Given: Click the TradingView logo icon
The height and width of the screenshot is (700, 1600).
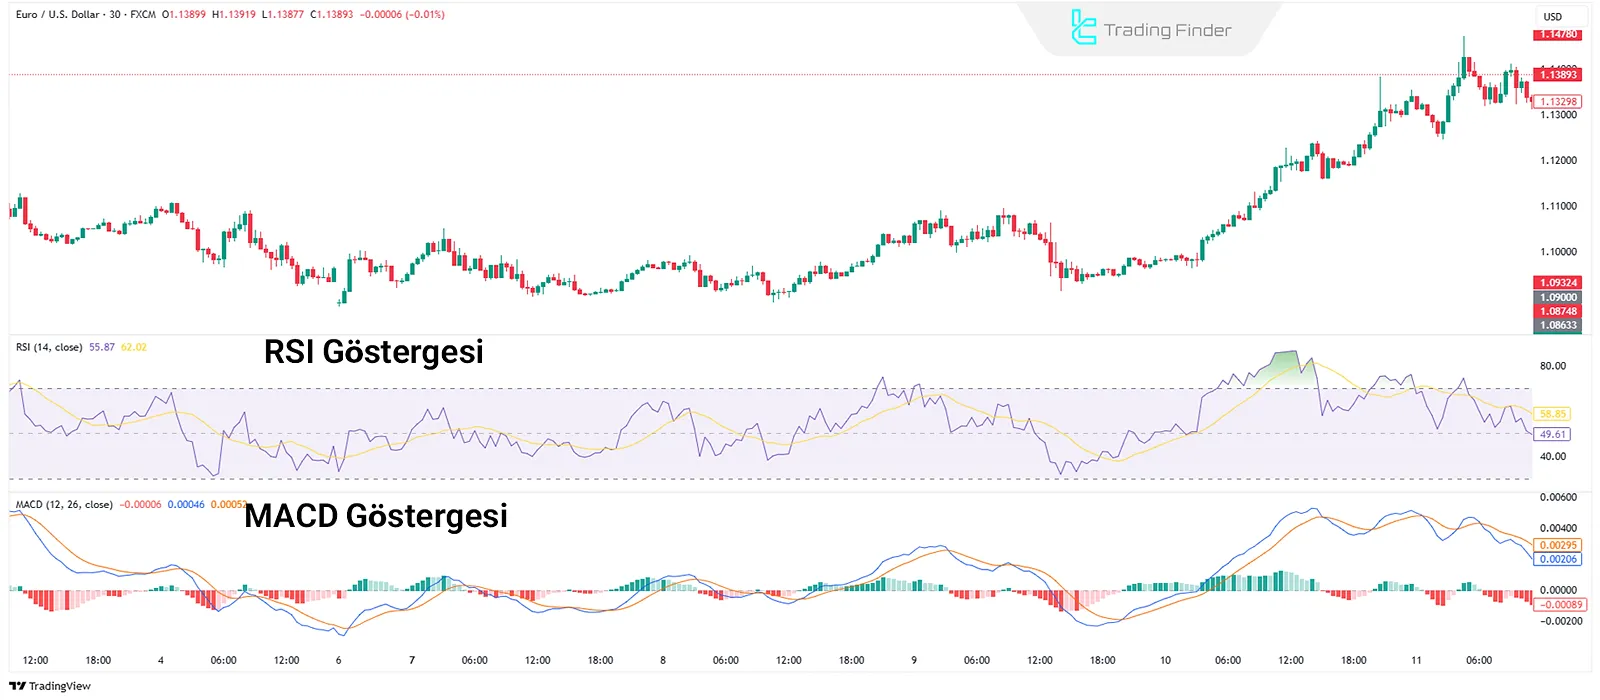Looking at the screenshot, I should point(17,686).
